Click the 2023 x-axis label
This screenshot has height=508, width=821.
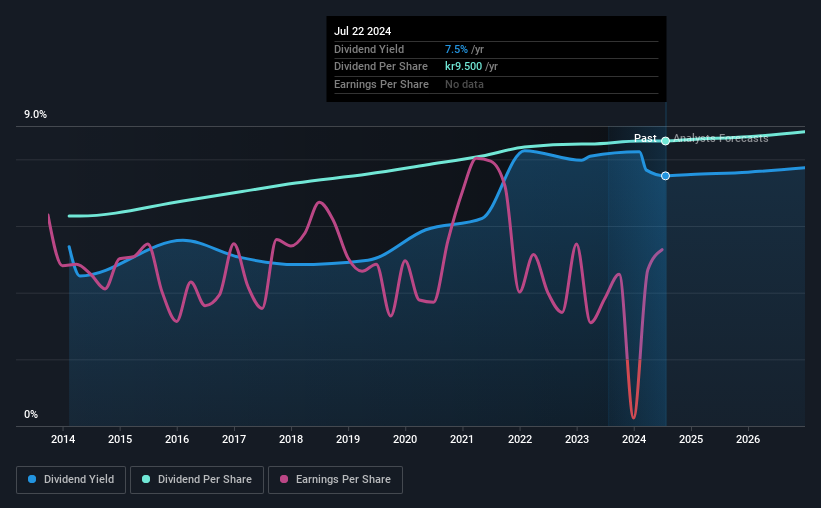577,439
